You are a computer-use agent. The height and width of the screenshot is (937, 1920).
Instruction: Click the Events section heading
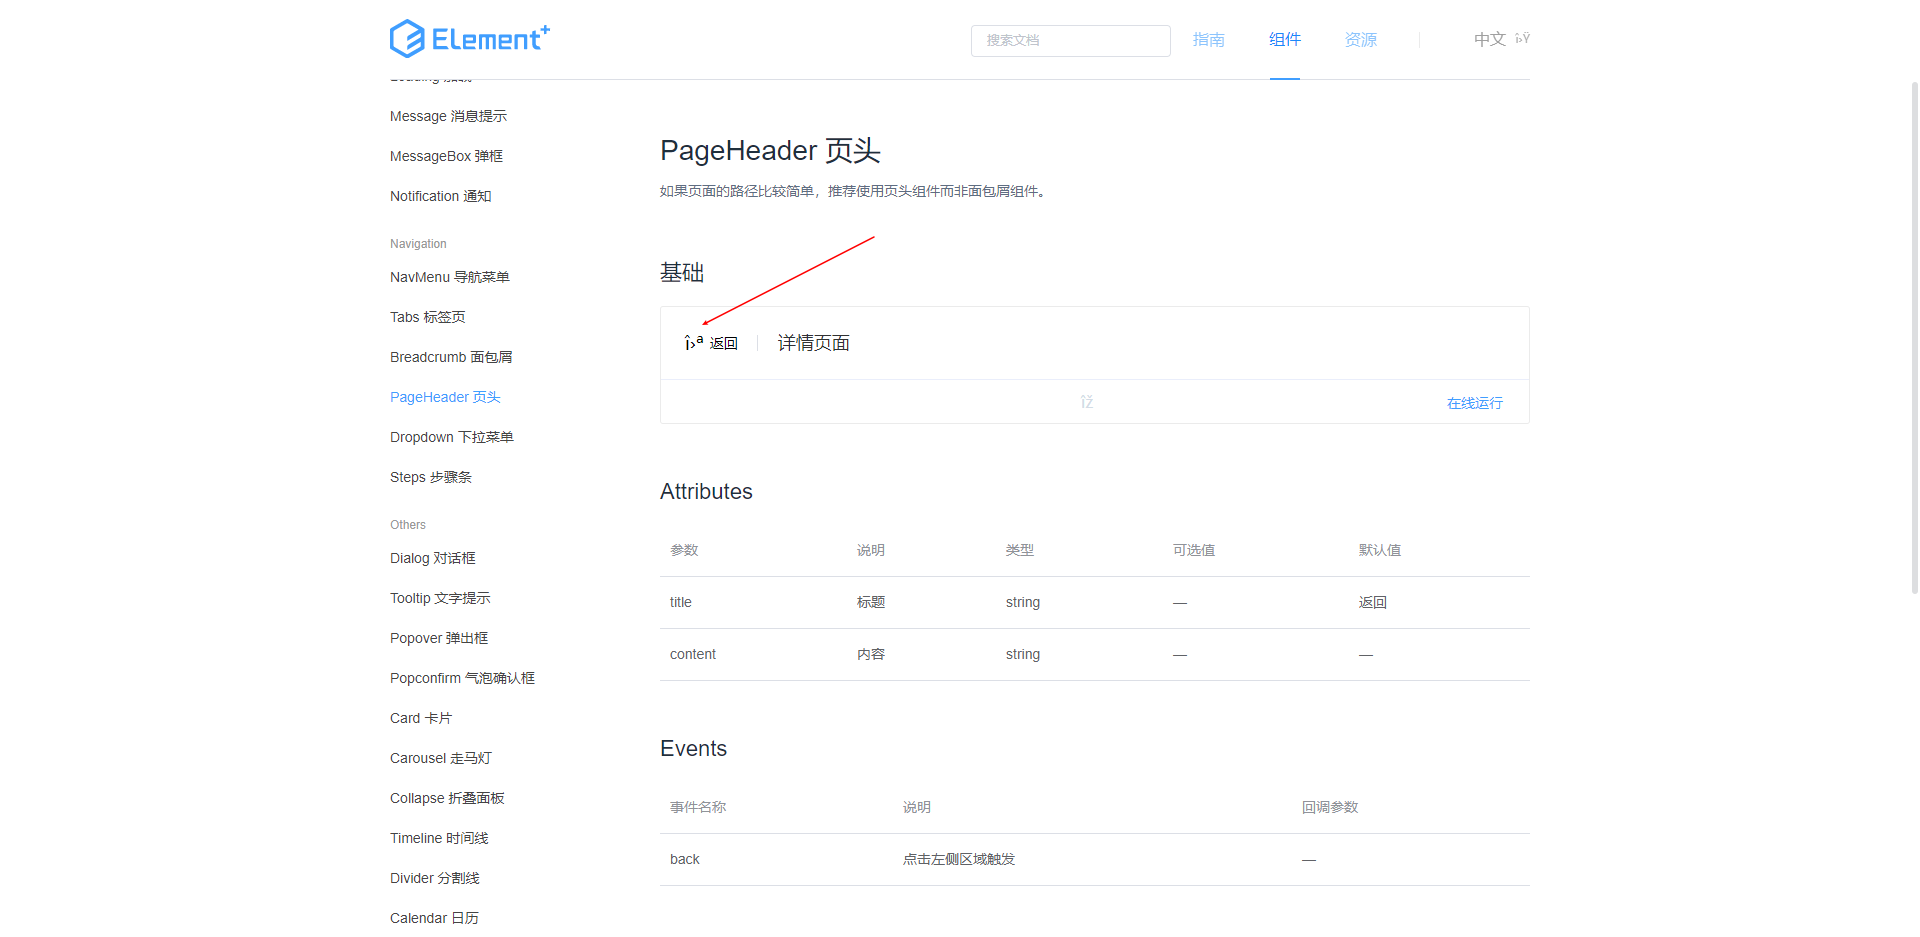click(693, 748)
